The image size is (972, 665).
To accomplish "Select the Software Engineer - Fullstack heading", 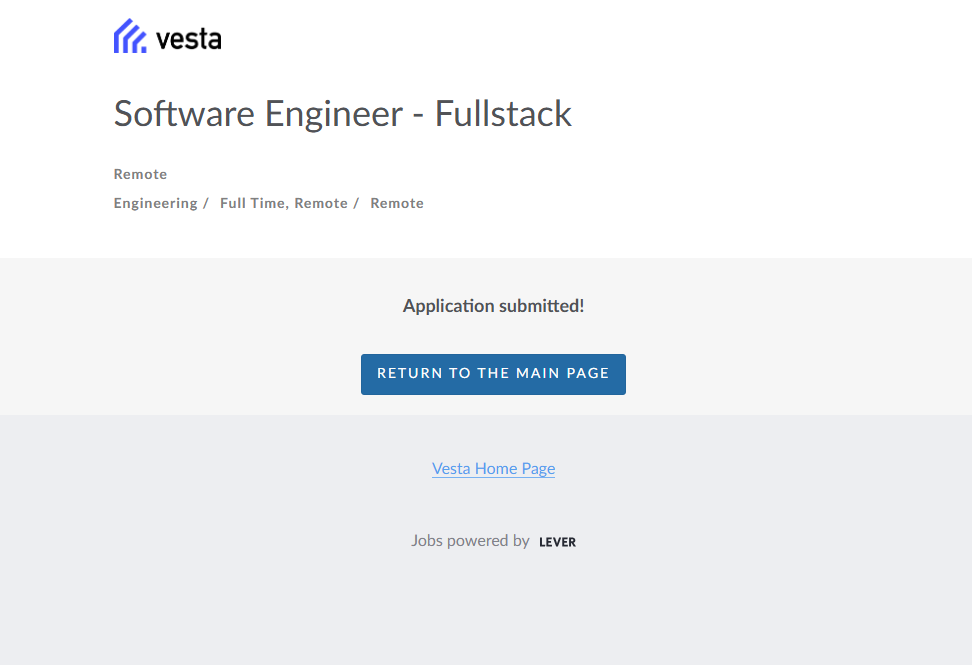I will tap(342, 114).
